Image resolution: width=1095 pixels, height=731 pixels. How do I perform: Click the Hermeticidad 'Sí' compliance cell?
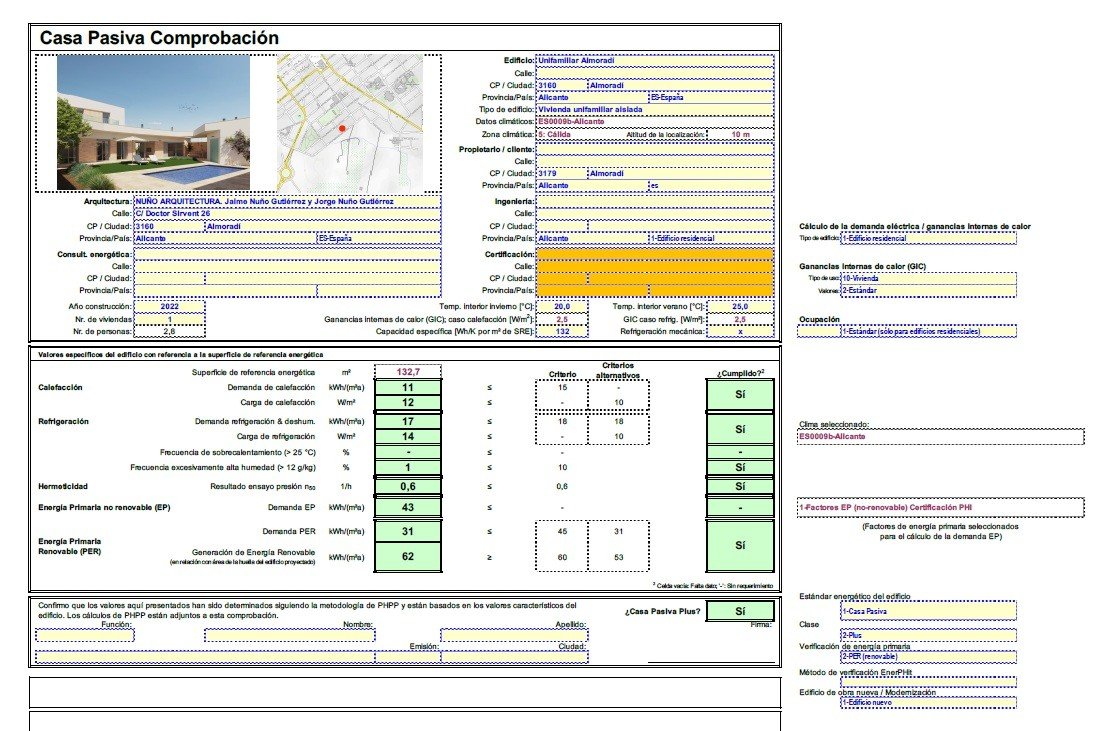click(x=740, y=487)
